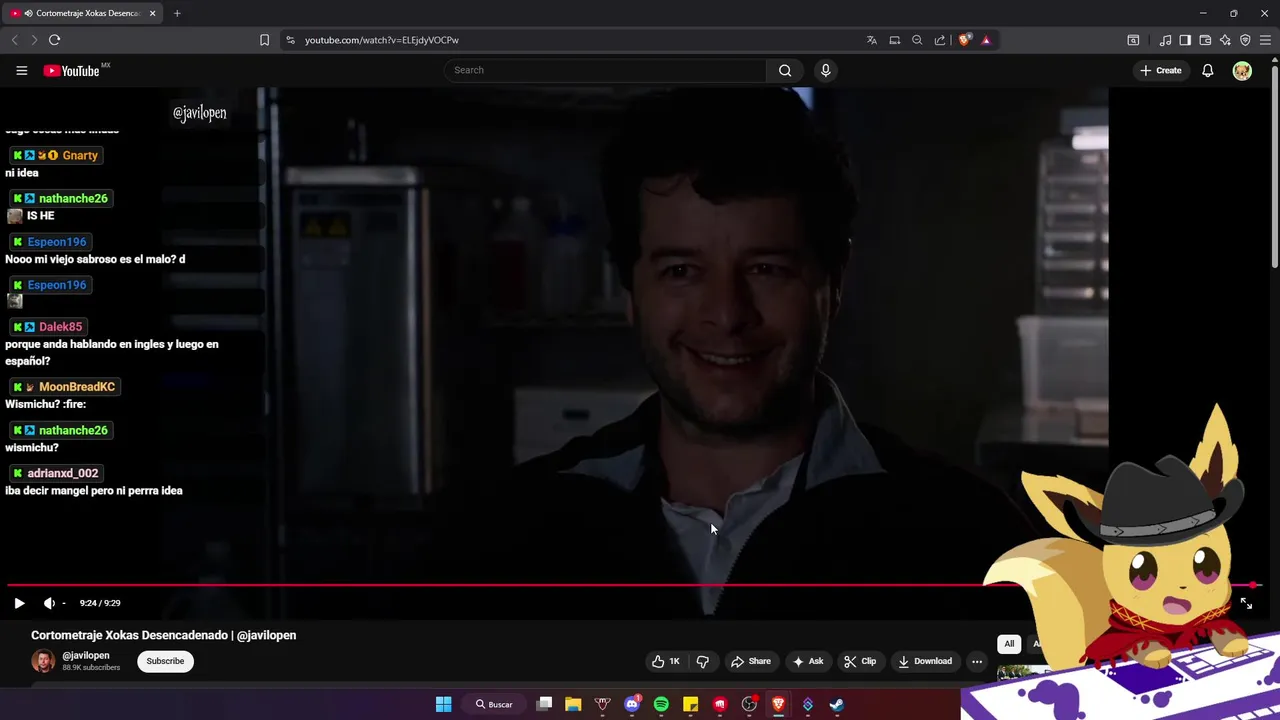This screenshot has width=1280, height=720.
Task: Open the @javilopen channel name link
Action: 86,656
